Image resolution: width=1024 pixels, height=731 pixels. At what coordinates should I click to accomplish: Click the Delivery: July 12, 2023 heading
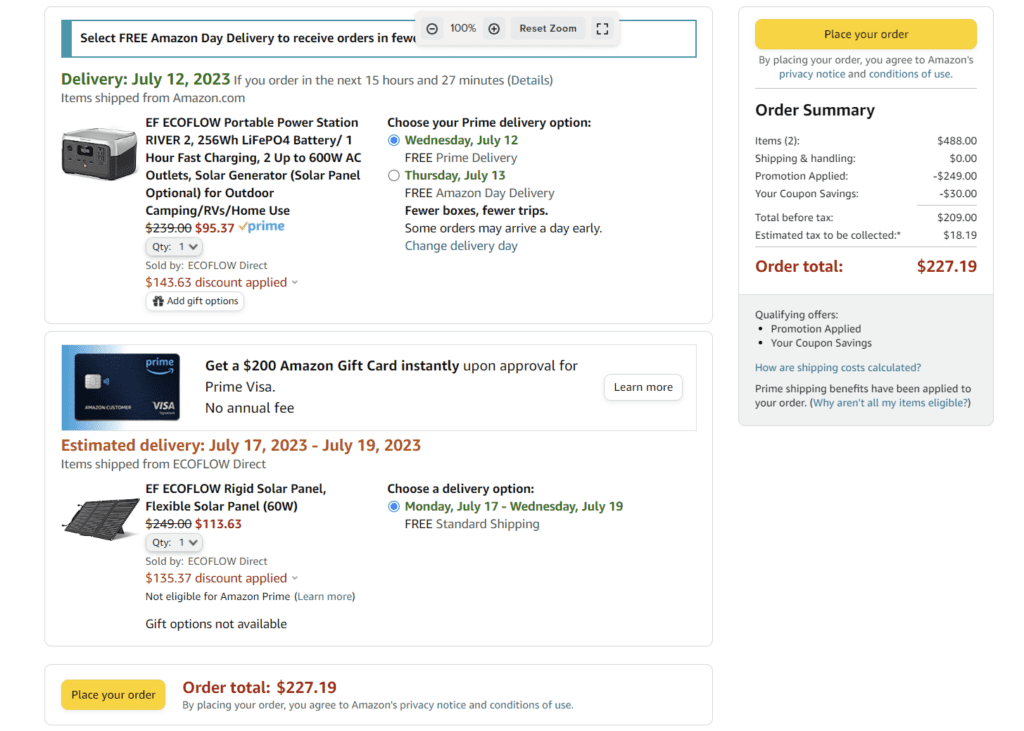click(x=146, y=80)
